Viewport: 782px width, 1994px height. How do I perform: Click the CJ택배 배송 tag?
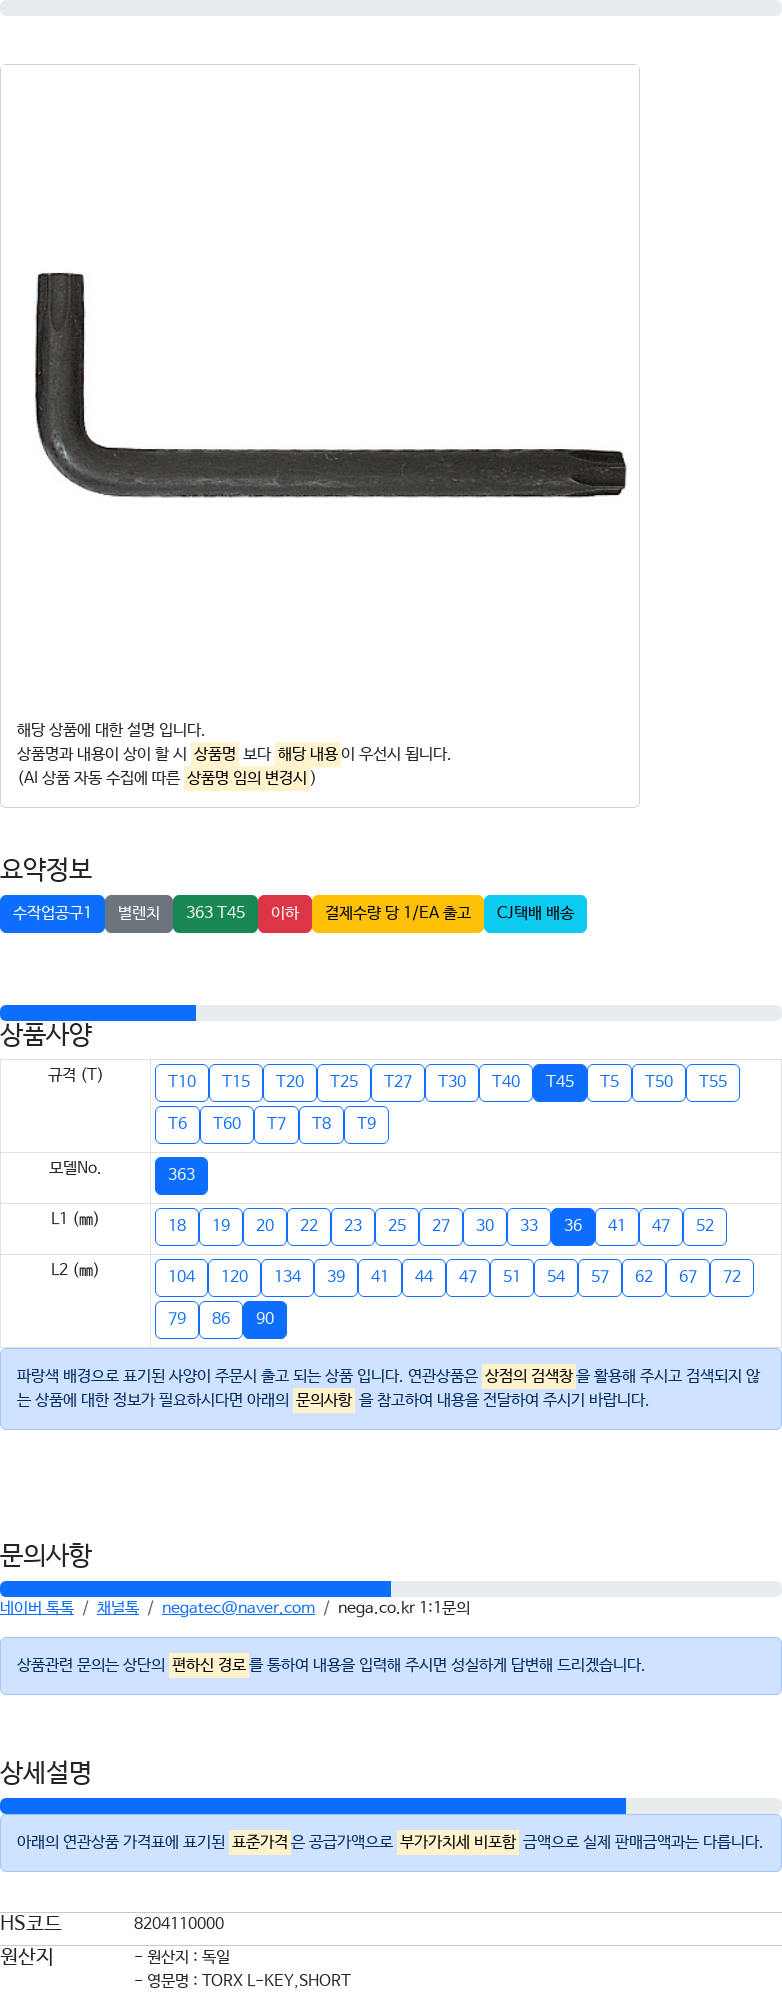535,914
